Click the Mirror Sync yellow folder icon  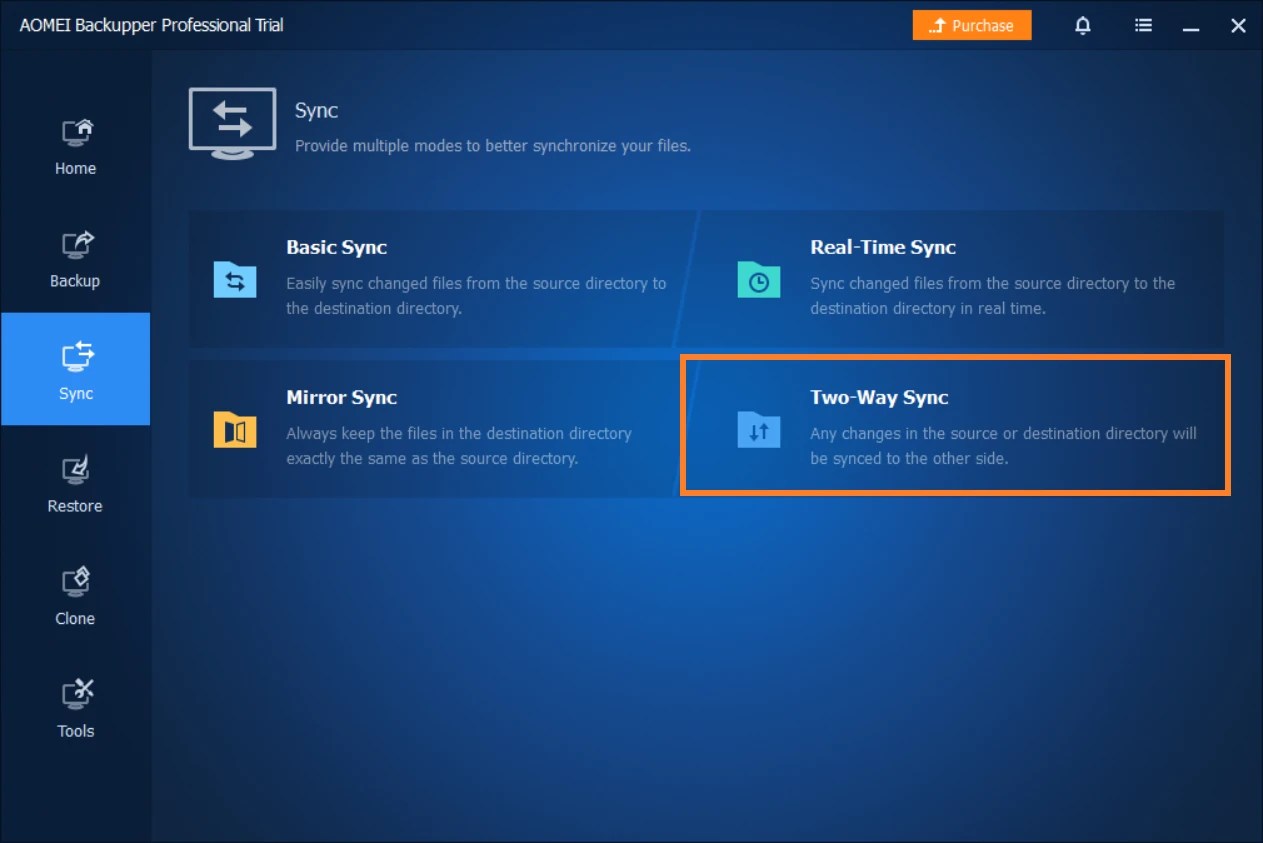235,429
